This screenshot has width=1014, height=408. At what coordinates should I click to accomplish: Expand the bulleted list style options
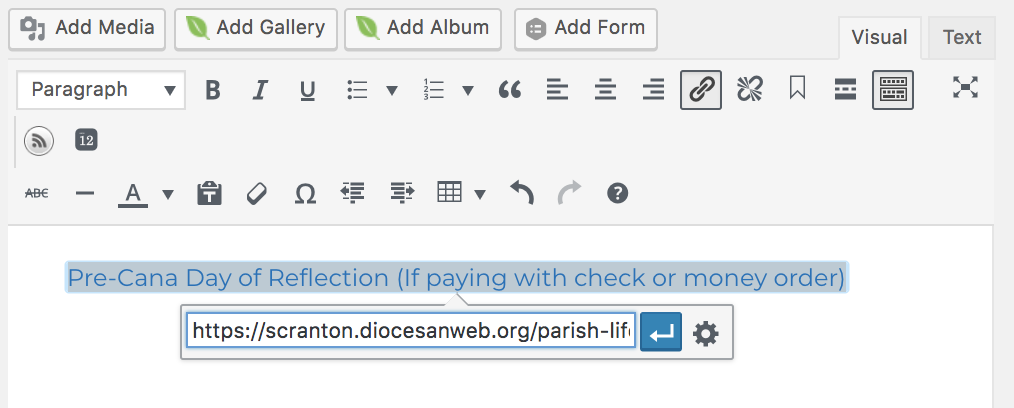point(392,90)
